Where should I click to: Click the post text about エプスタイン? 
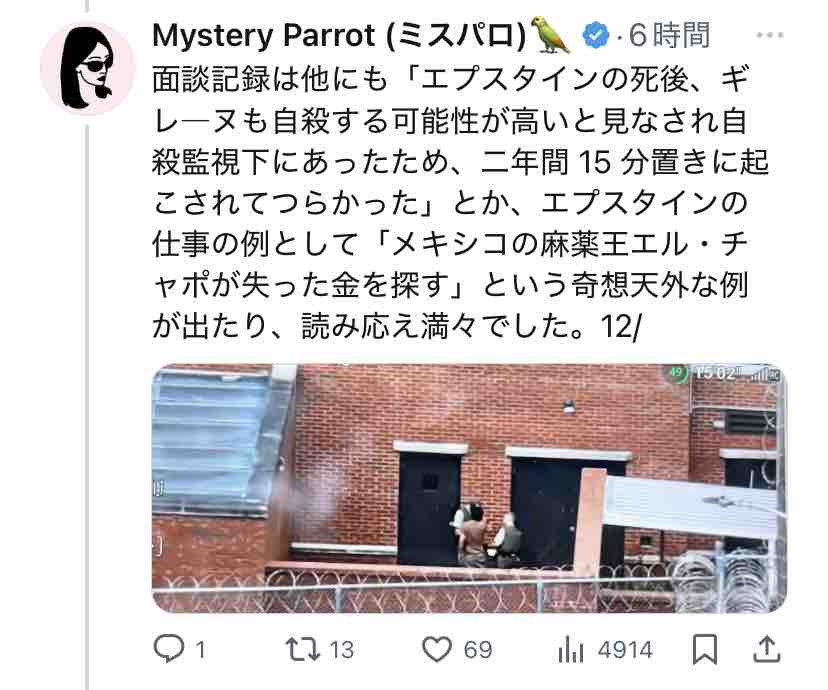coord(459,203)
